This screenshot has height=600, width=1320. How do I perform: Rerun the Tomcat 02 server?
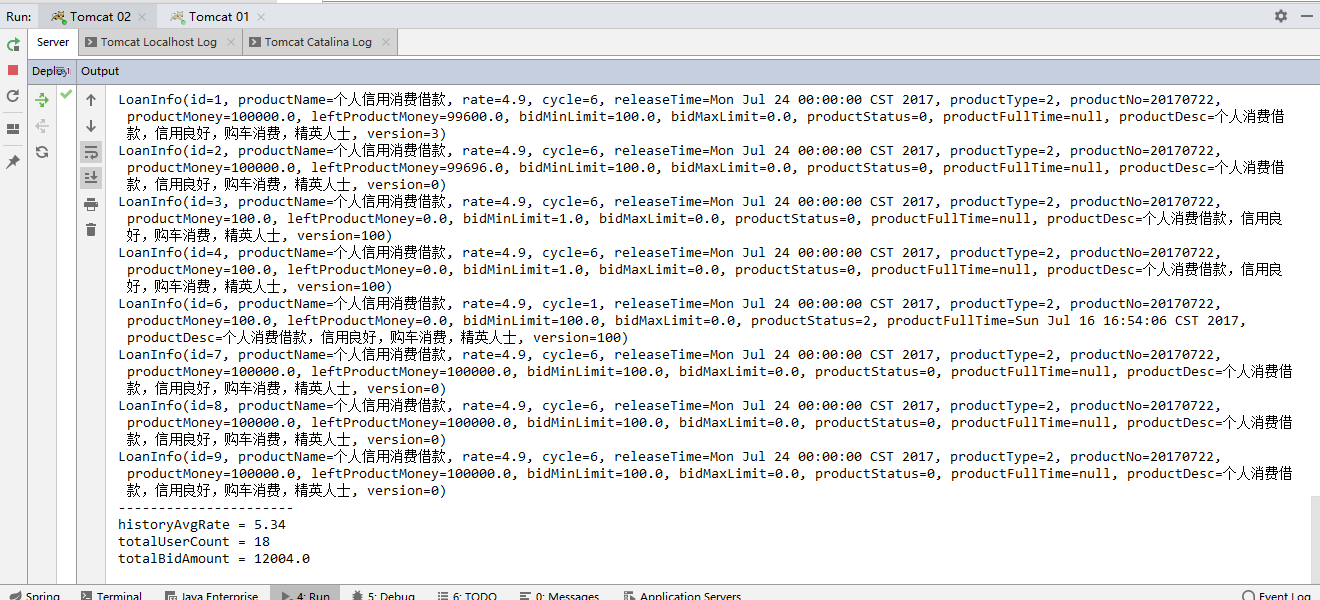[x=13, y=44]
